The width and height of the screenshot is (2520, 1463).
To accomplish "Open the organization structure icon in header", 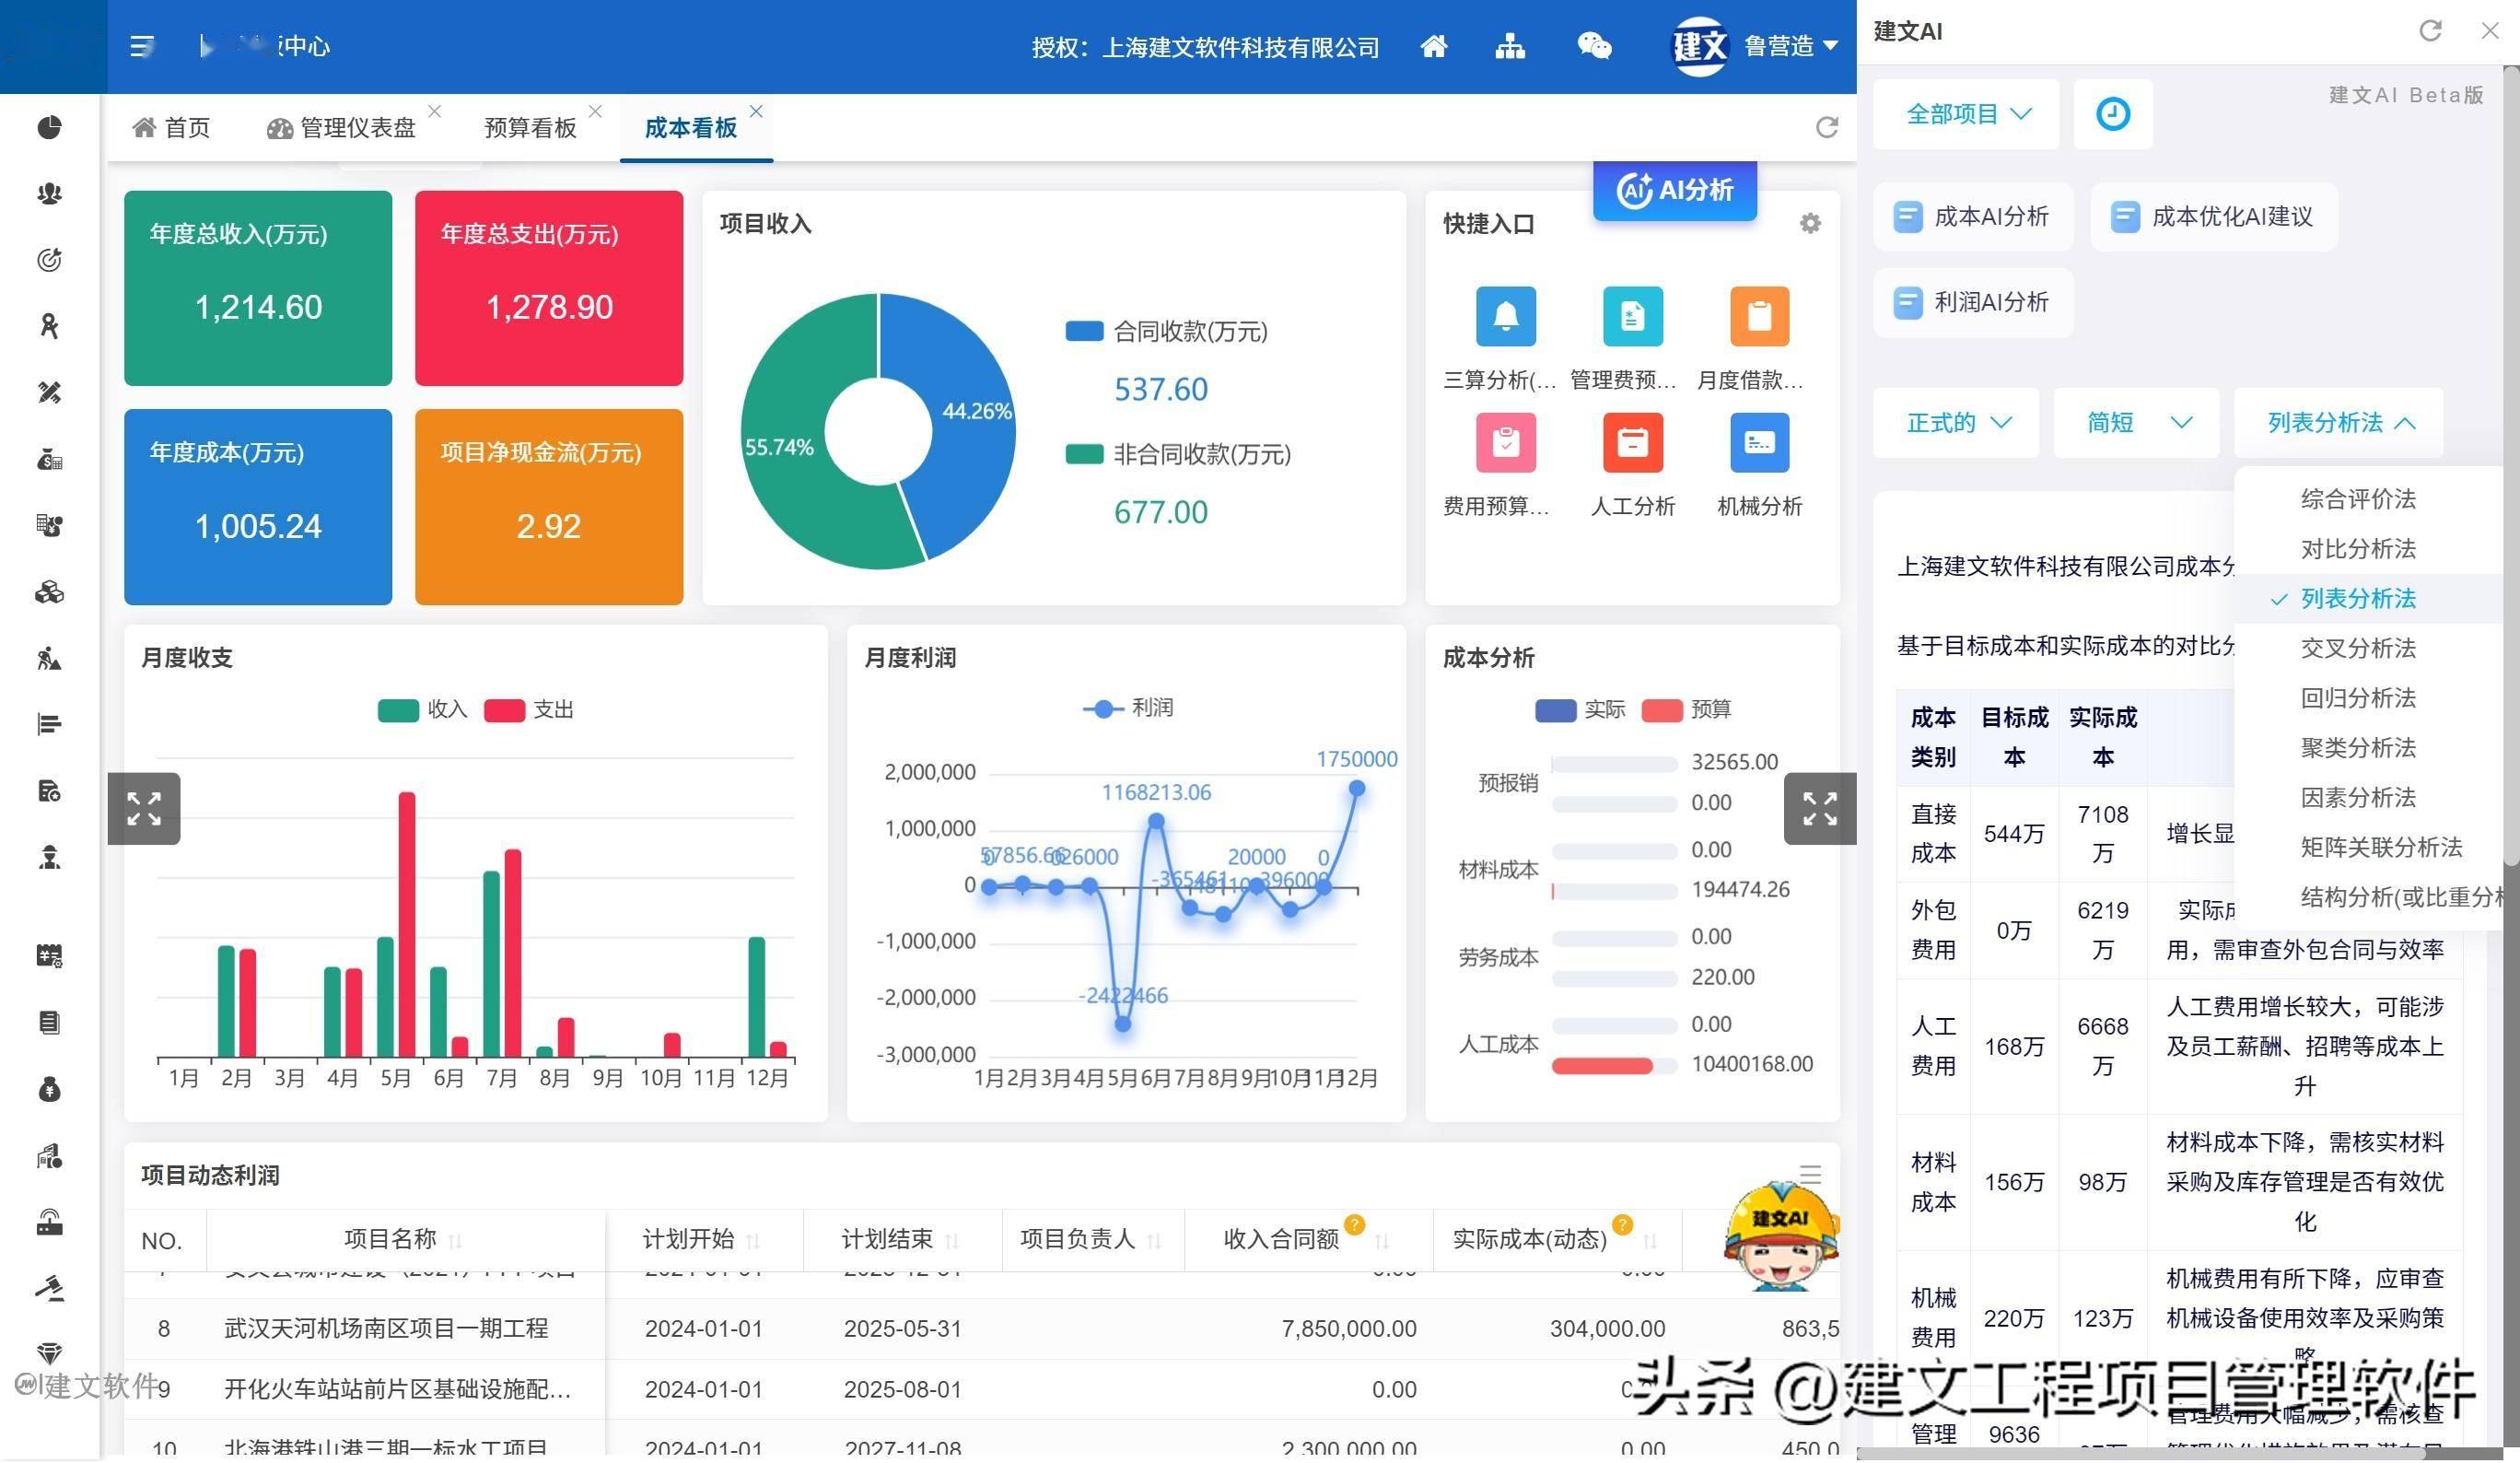I will point(1510,46).
